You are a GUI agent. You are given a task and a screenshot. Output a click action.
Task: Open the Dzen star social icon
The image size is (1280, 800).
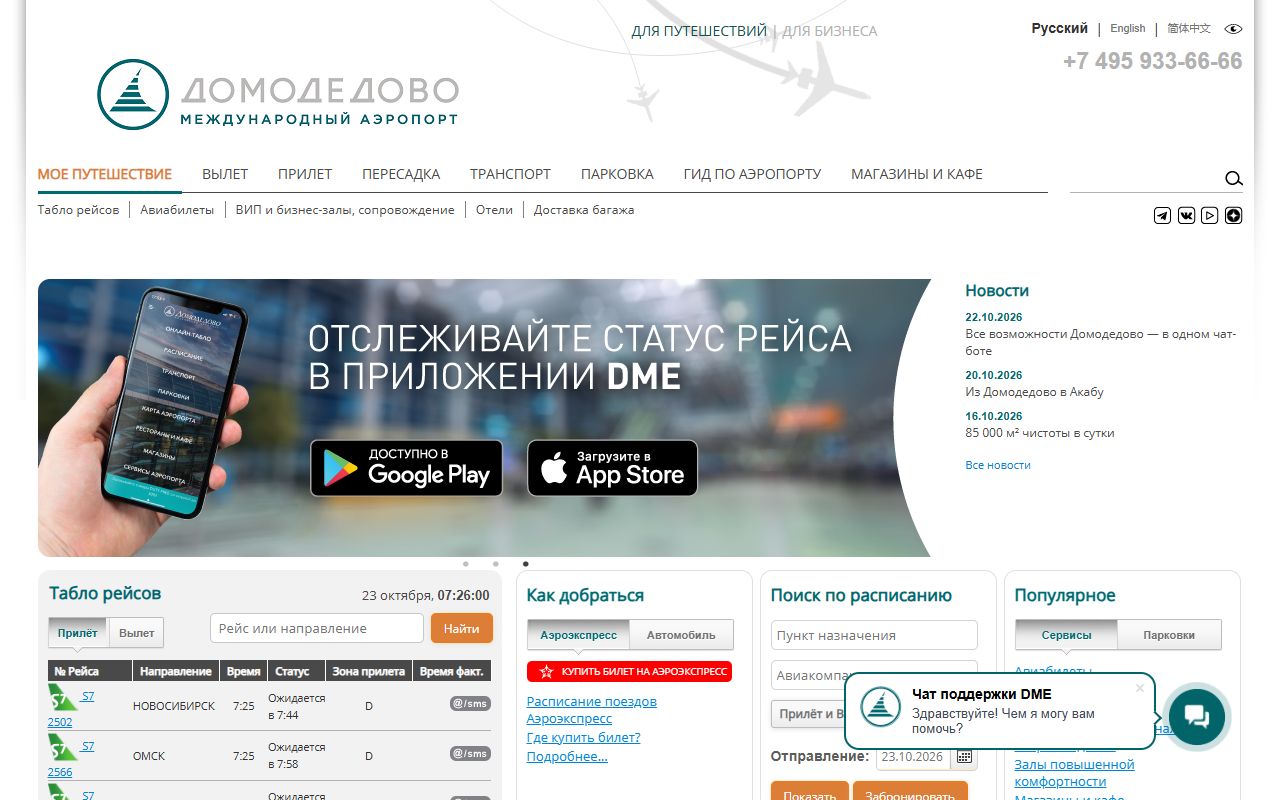pyautogui.click(x=1234, y=215)
